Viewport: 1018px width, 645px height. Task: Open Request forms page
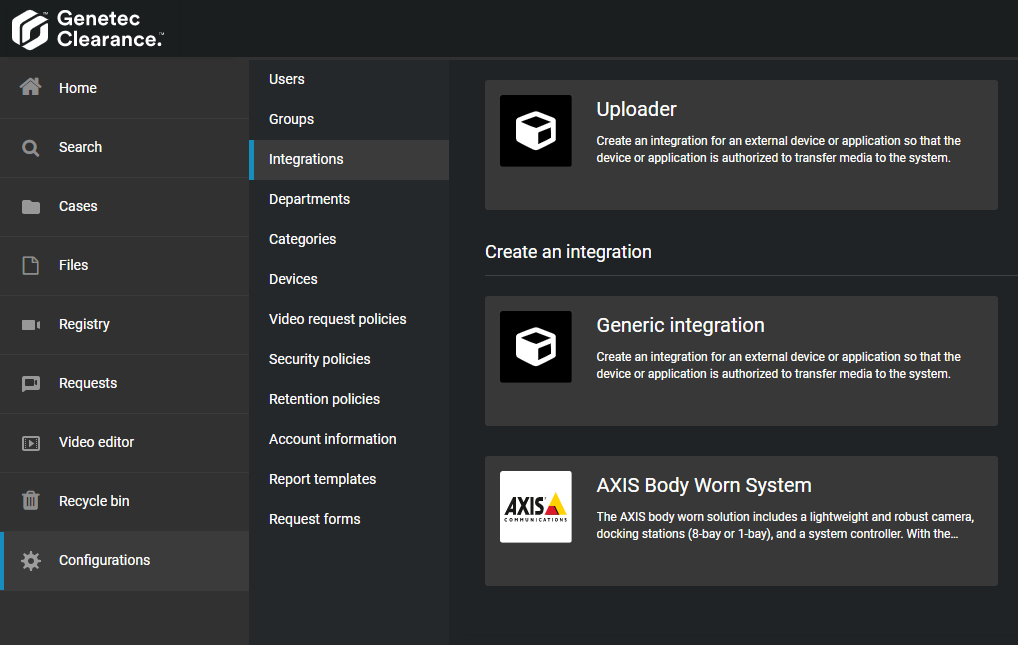[315, 519]
